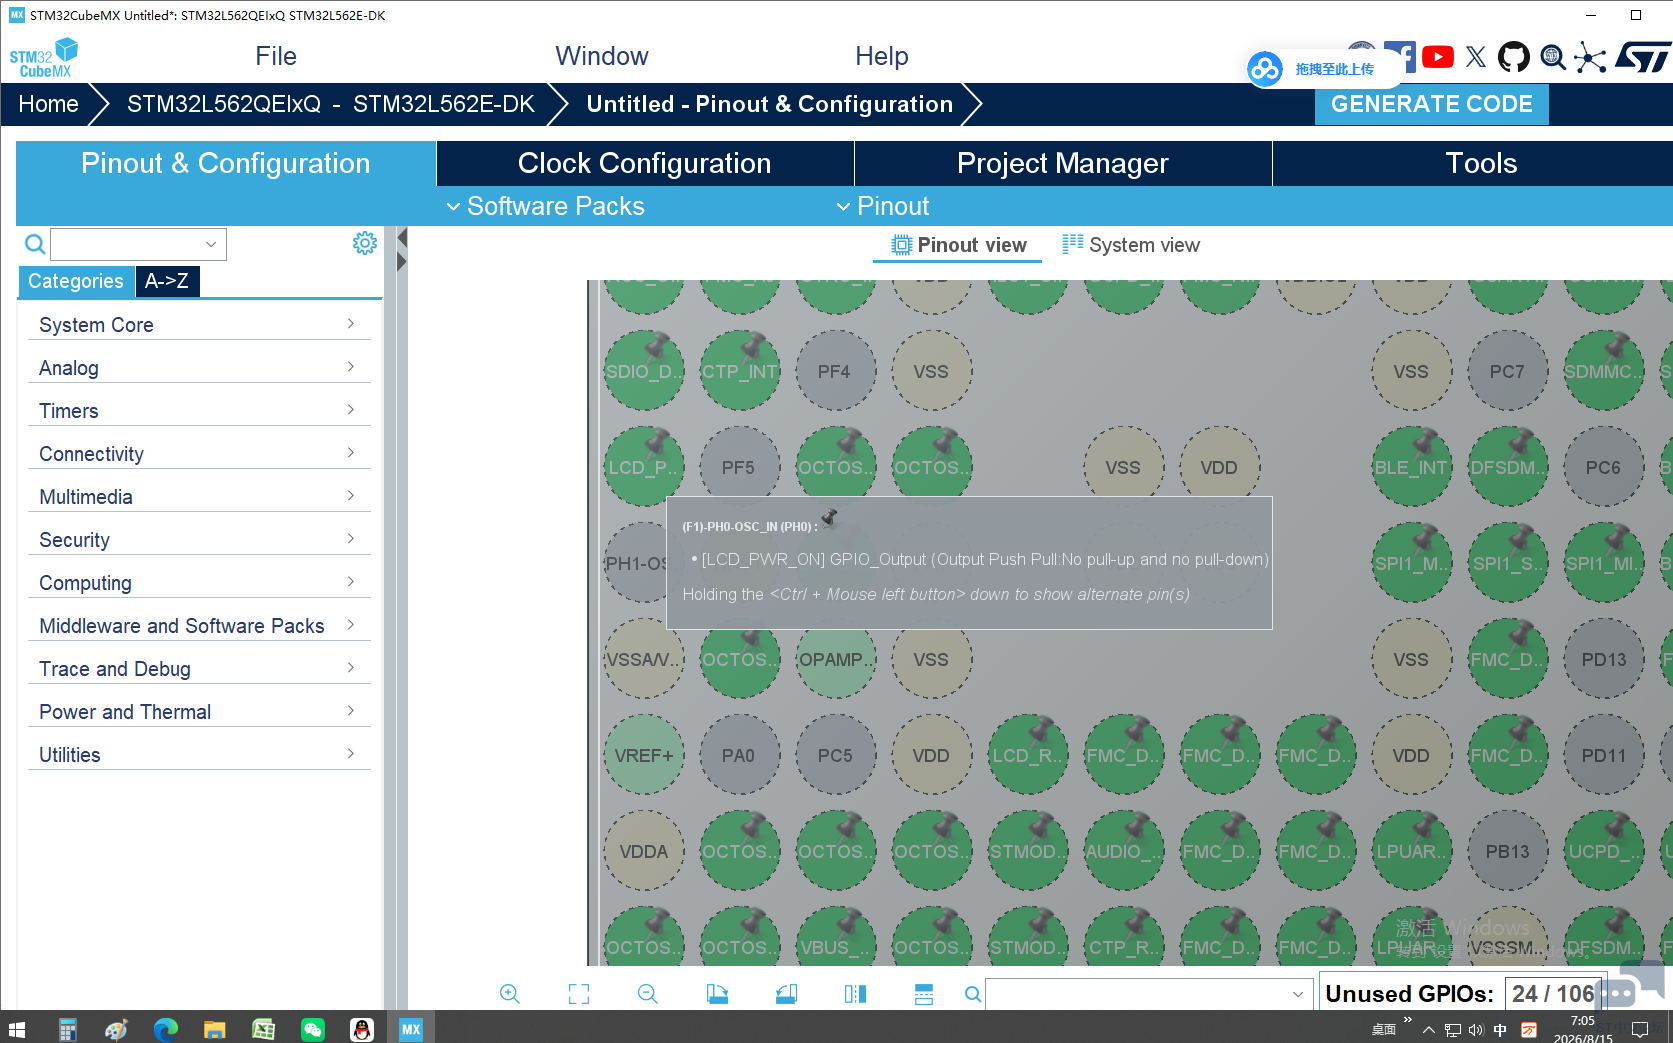Rotate the chip view counter-clockwise

tap(786, 994)
